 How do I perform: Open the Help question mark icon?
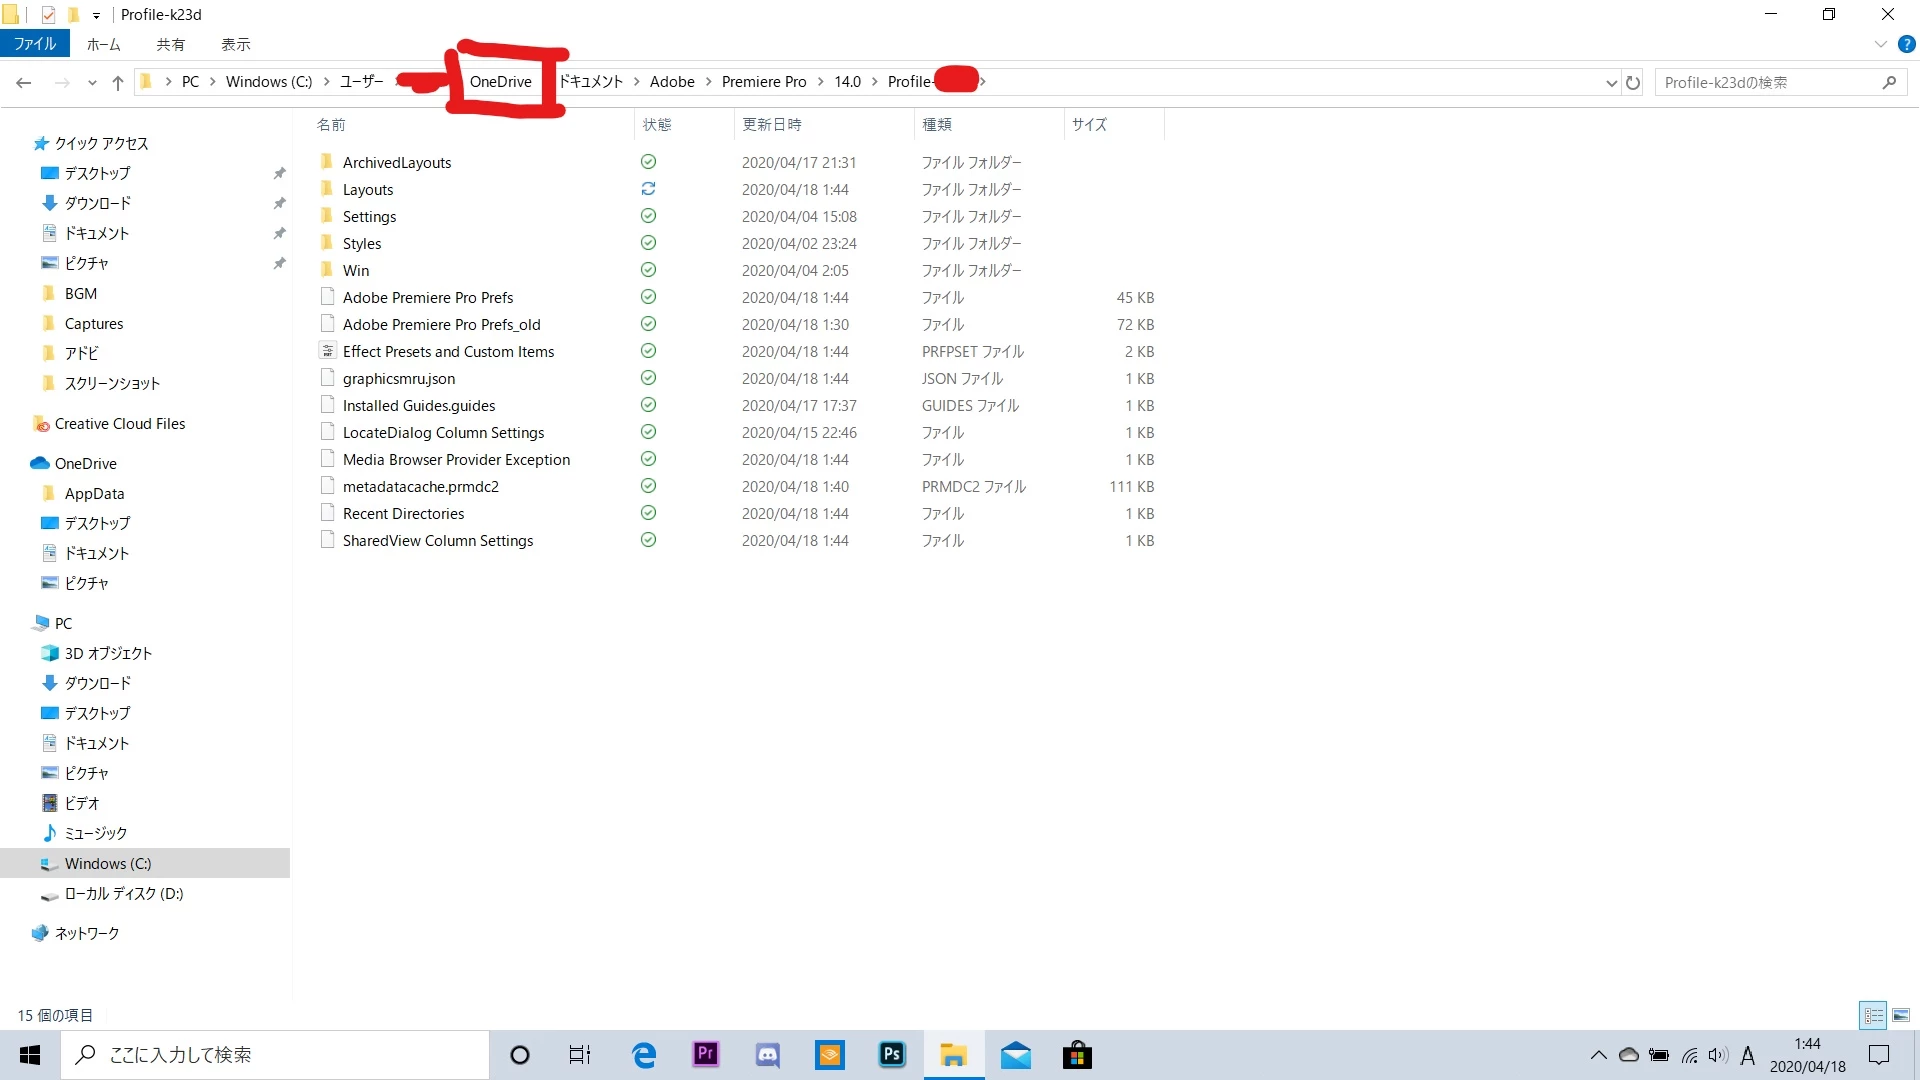[1906, 44]
